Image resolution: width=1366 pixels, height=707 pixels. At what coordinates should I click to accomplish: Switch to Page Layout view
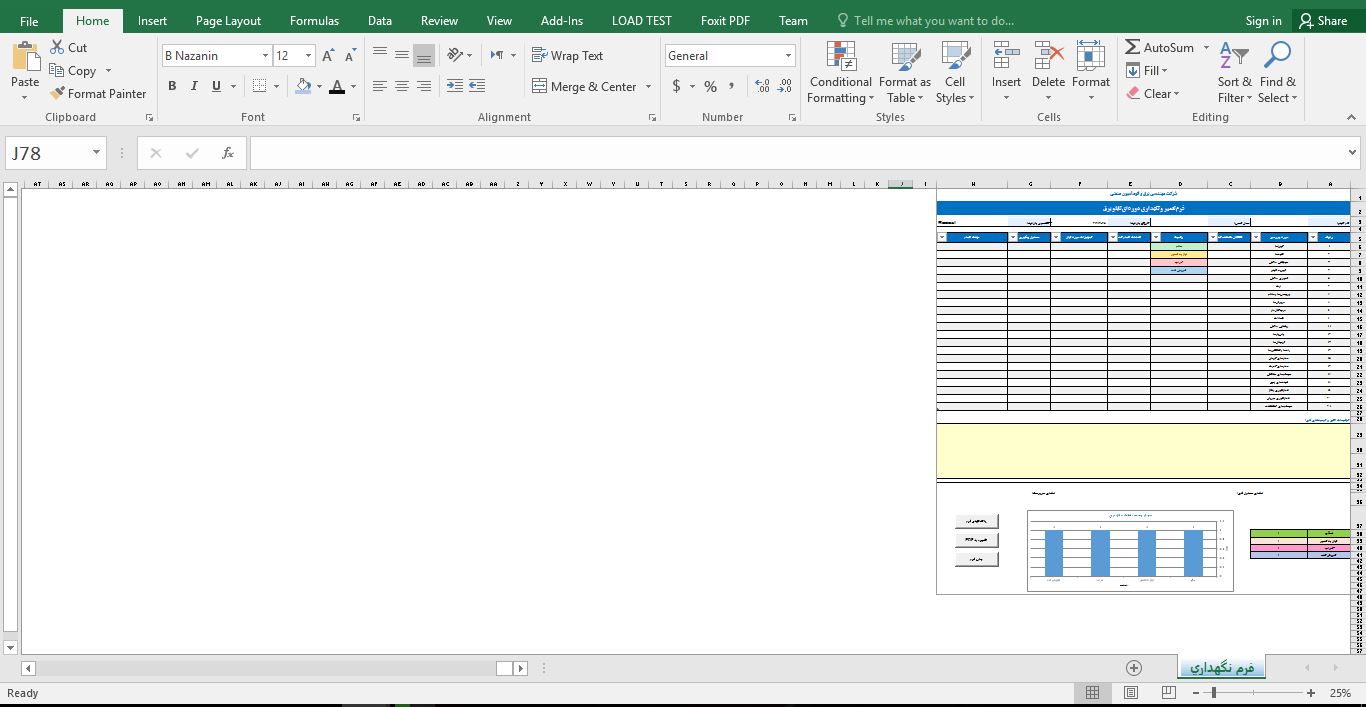click(x=1130, y=692)
